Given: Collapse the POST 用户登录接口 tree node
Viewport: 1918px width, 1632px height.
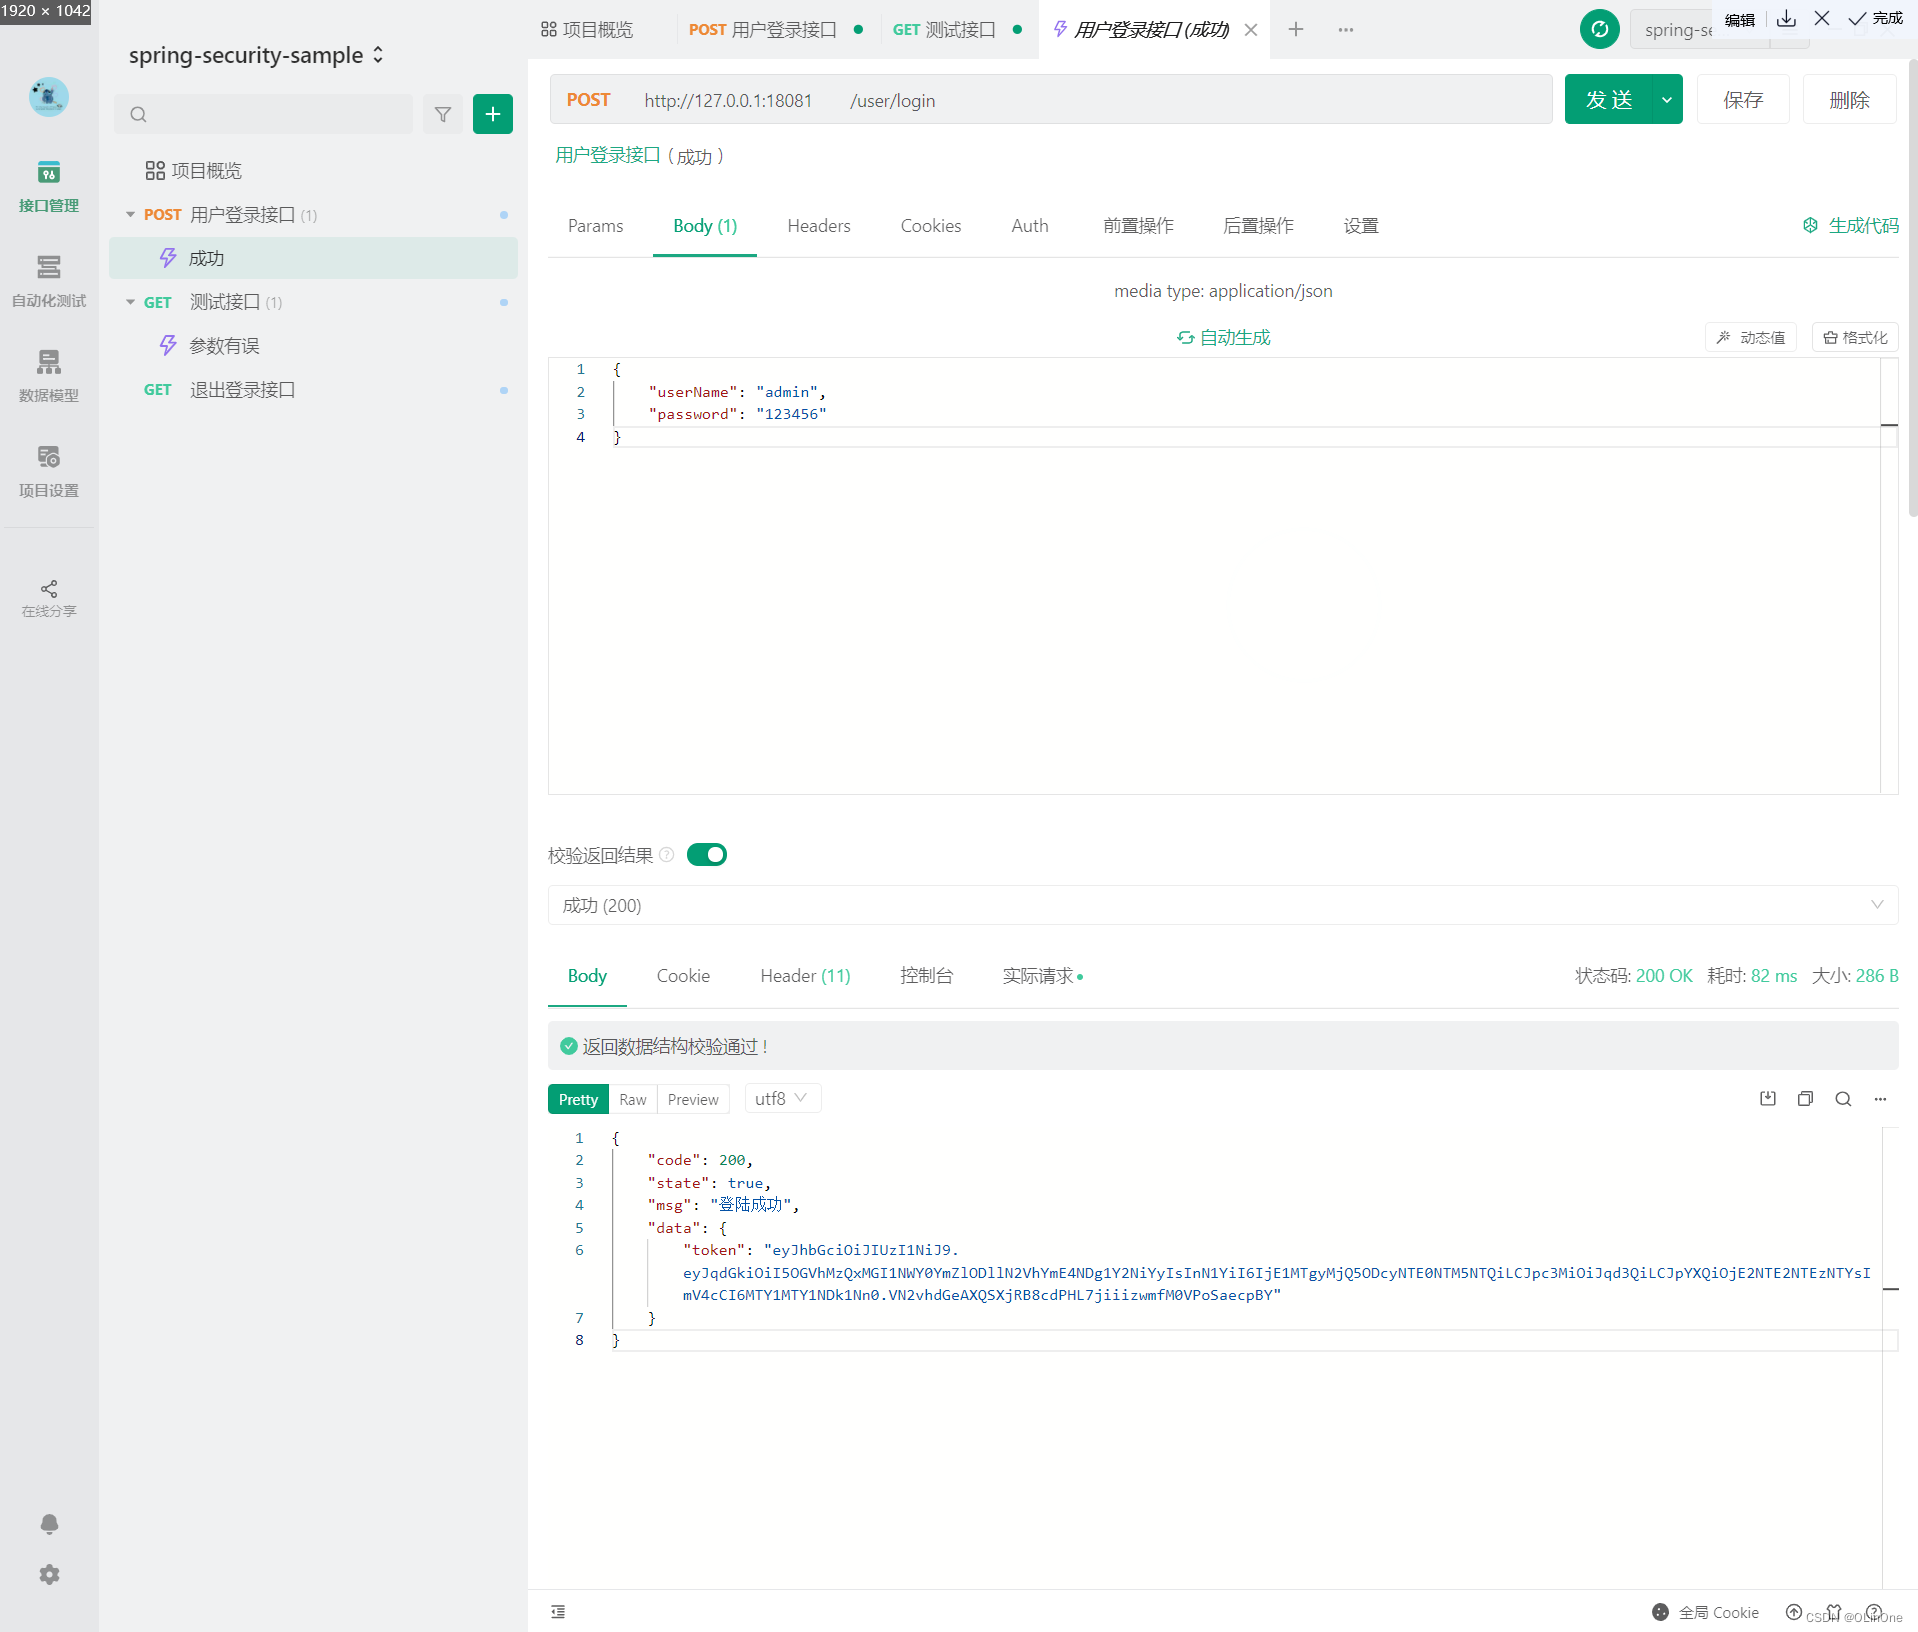Looking at the screenshot, I should 130,215.
